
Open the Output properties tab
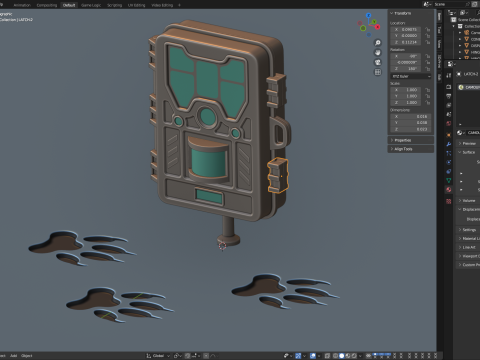pos(449,96)
